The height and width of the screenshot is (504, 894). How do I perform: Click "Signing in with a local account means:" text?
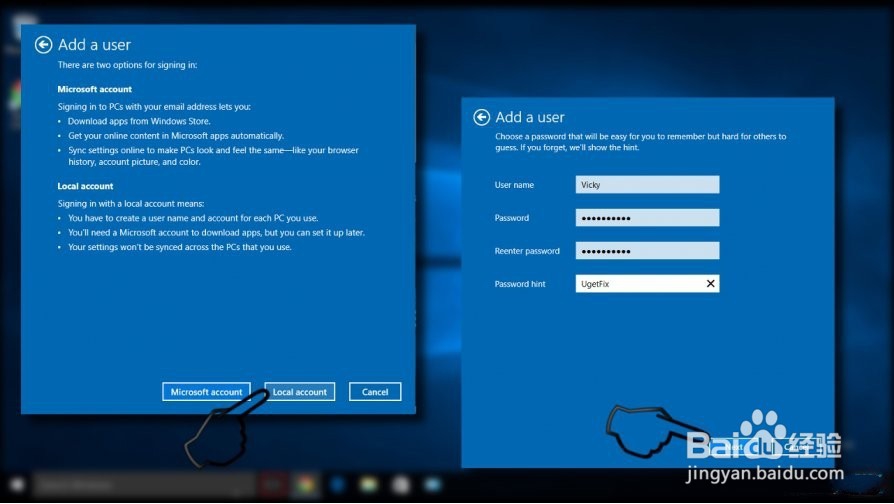click(x=131, y=204)
